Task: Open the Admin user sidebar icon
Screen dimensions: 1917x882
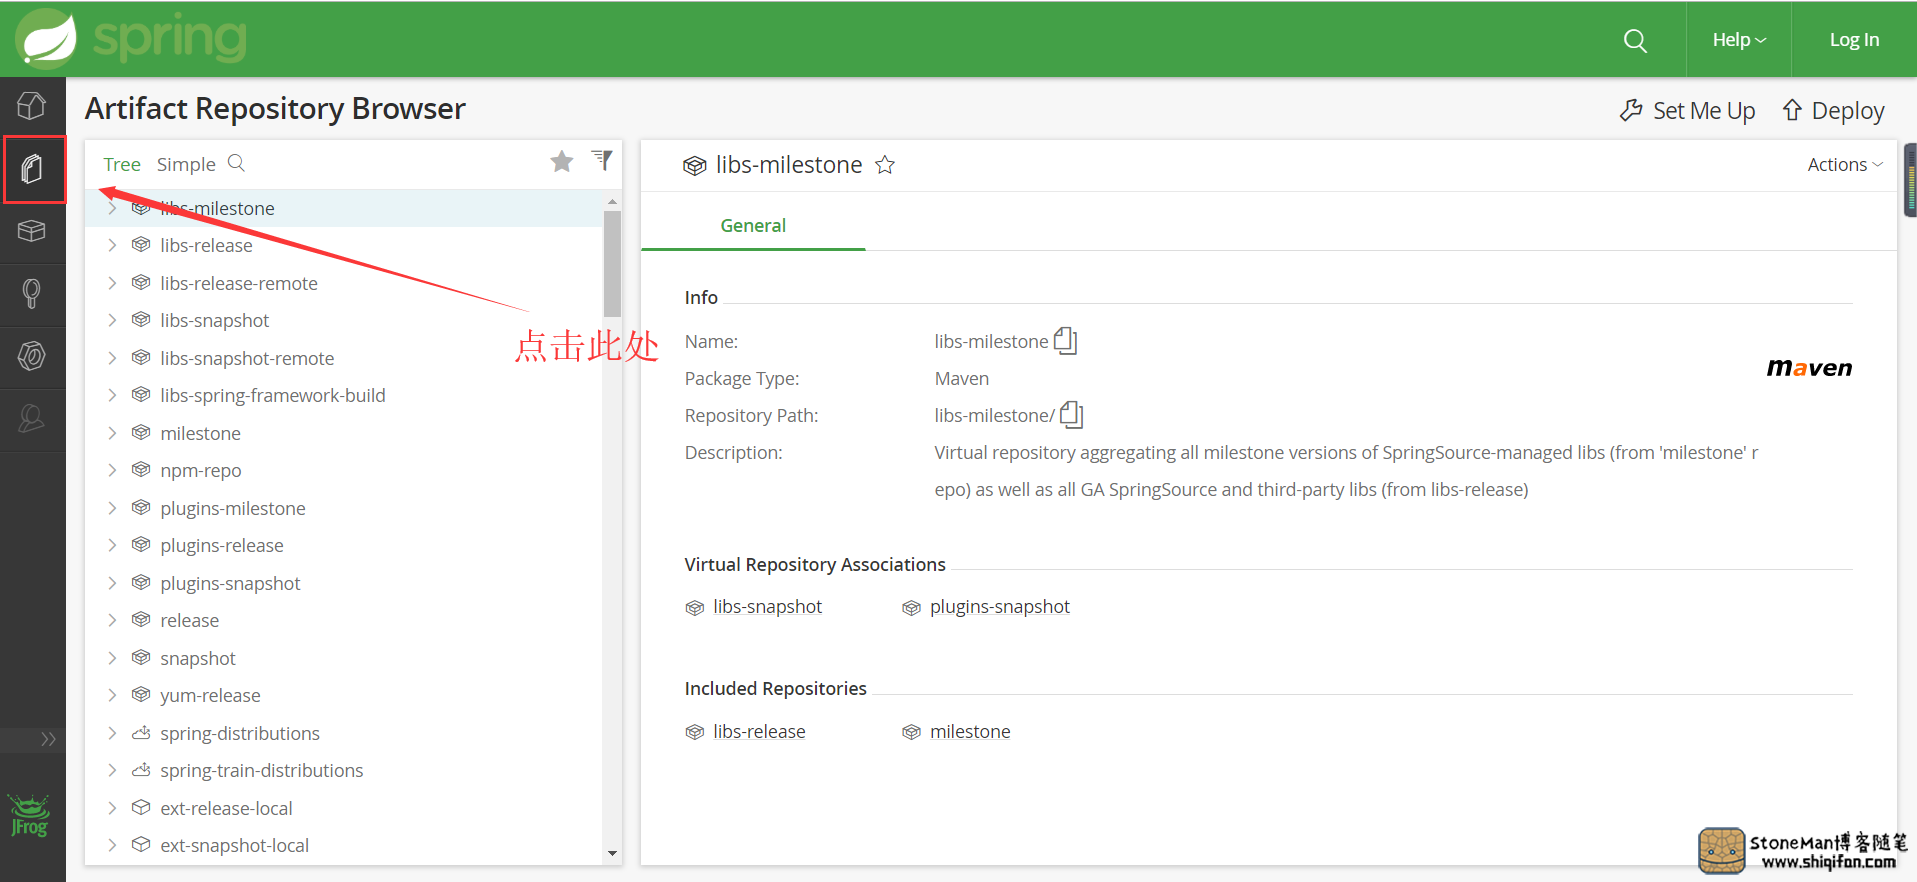Action: (x=32, y=418)
